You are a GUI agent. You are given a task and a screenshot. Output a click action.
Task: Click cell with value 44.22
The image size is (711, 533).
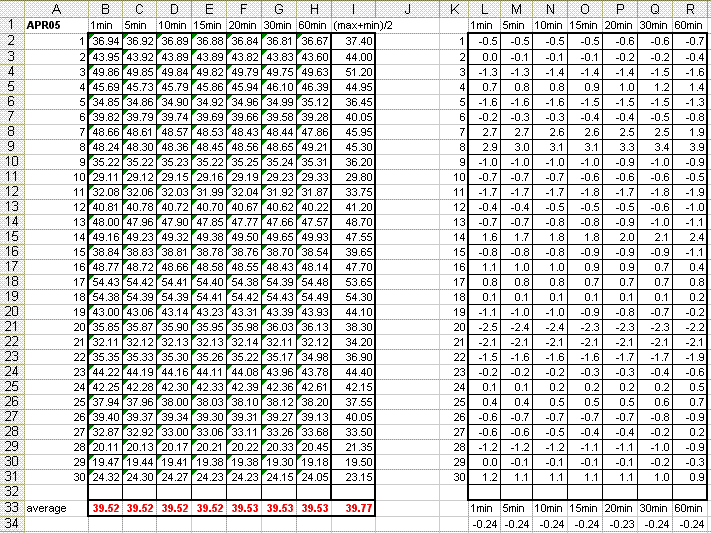pyautogui.click(x=105, y=372)
